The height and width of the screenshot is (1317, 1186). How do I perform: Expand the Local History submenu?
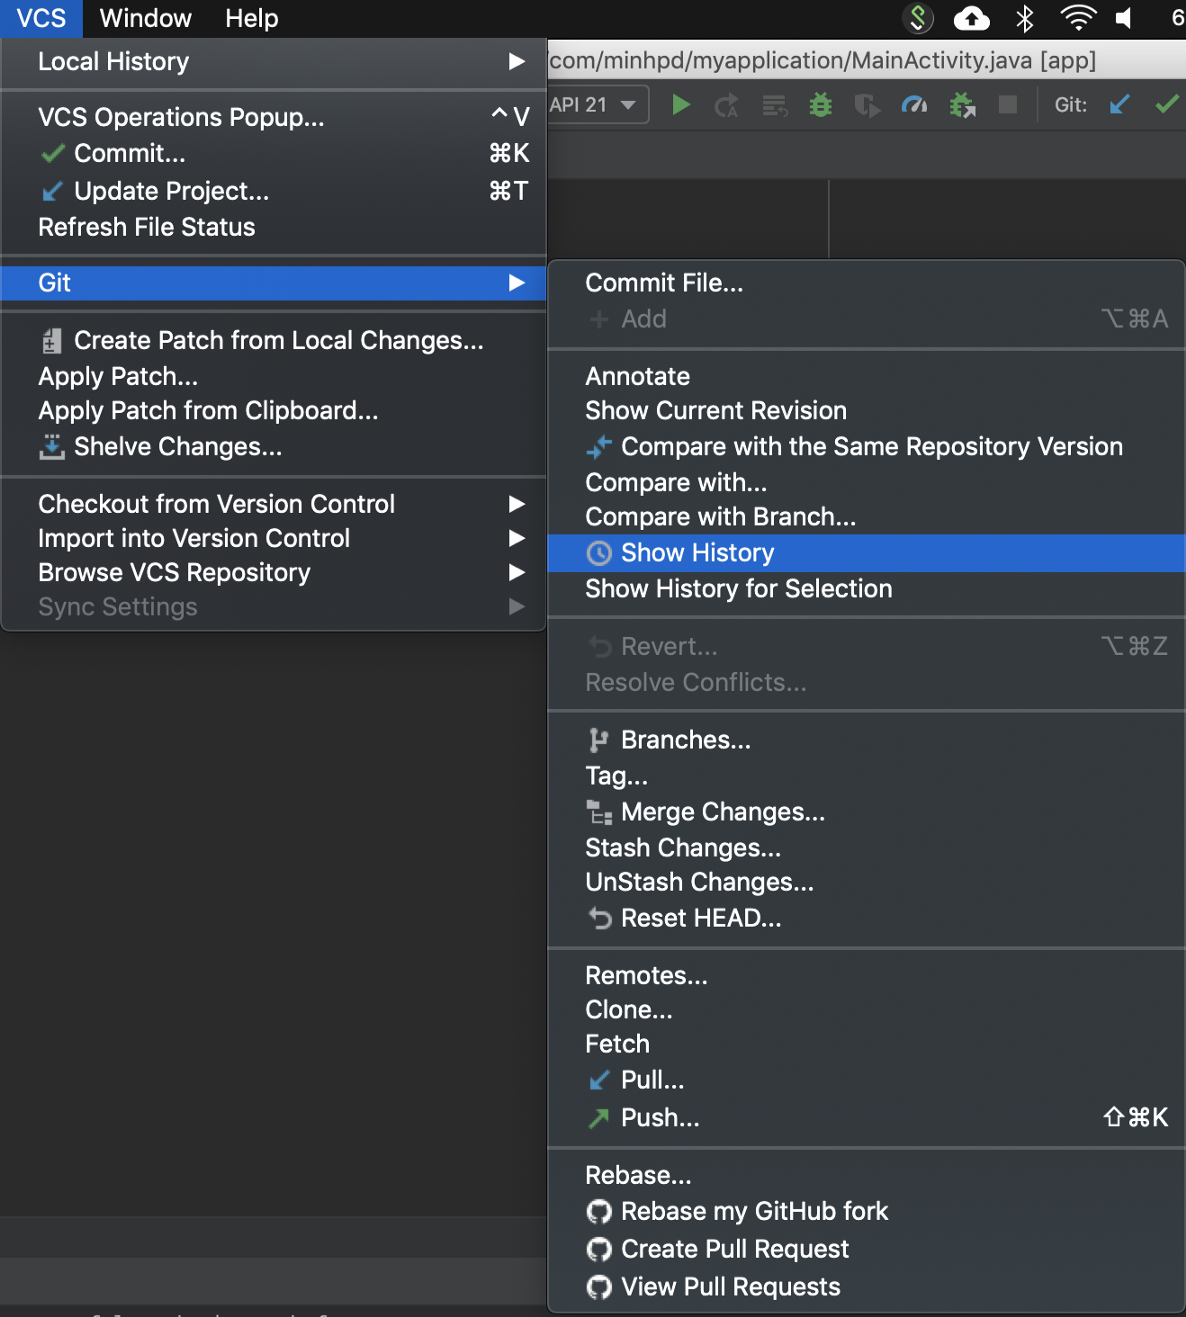273,62
